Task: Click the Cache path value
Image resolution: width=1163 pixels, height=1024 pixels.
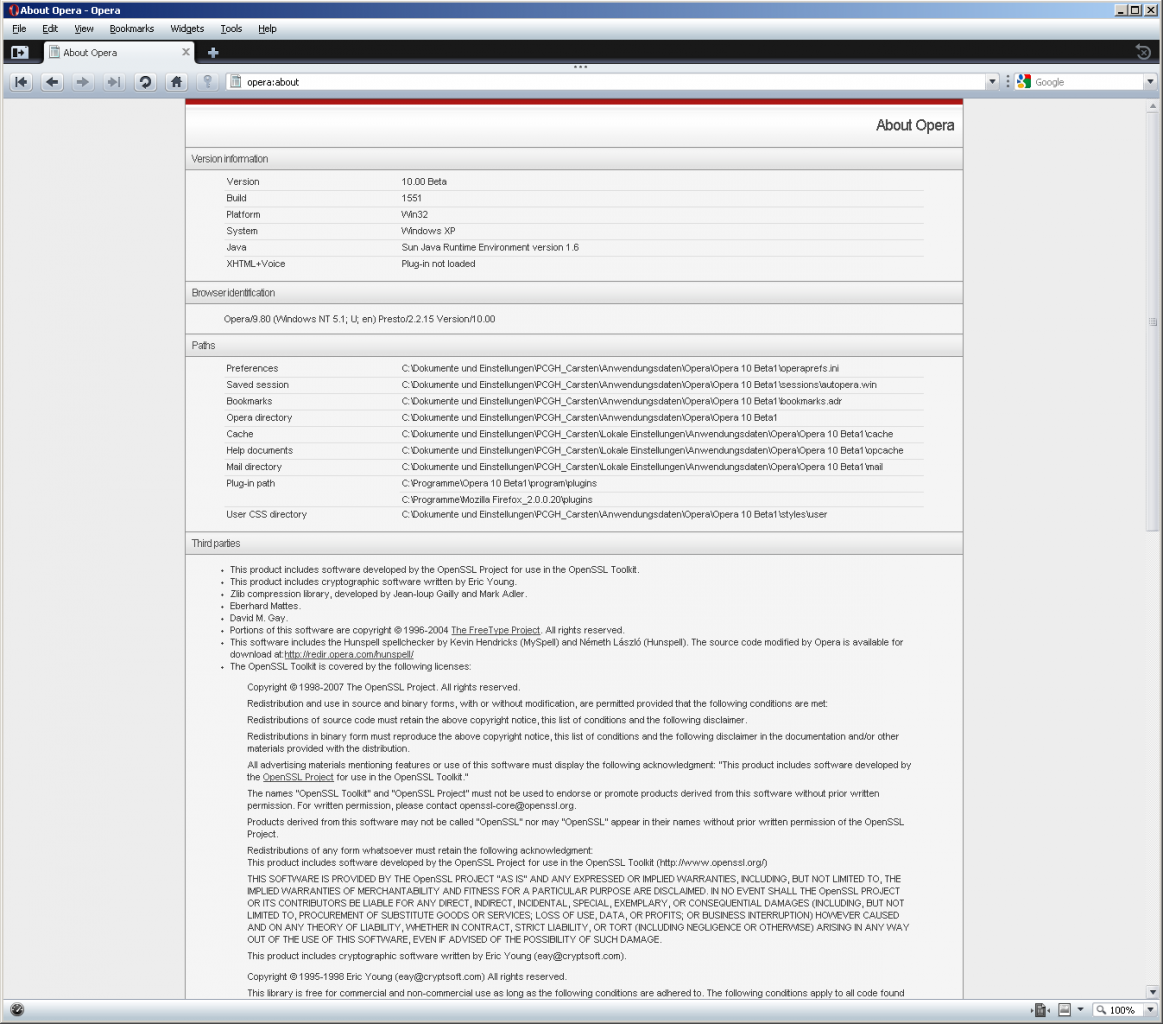Action: [648, 434]
